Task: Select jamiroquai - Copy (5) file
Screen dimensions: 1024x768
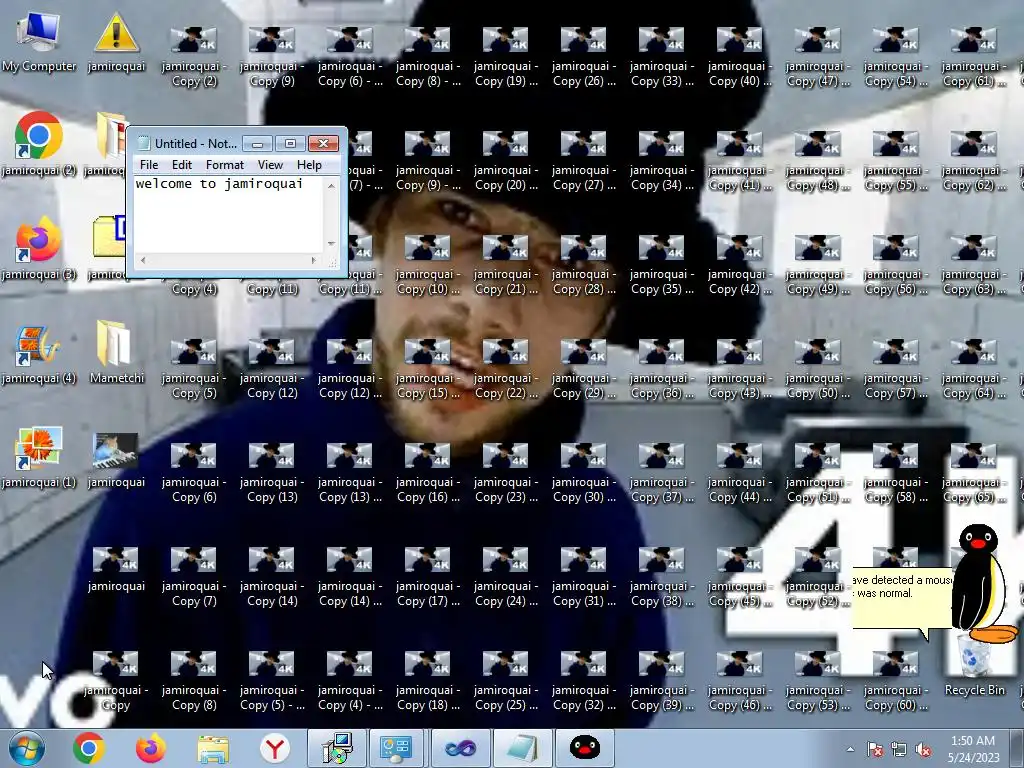Action: click(x=194, y=369)
